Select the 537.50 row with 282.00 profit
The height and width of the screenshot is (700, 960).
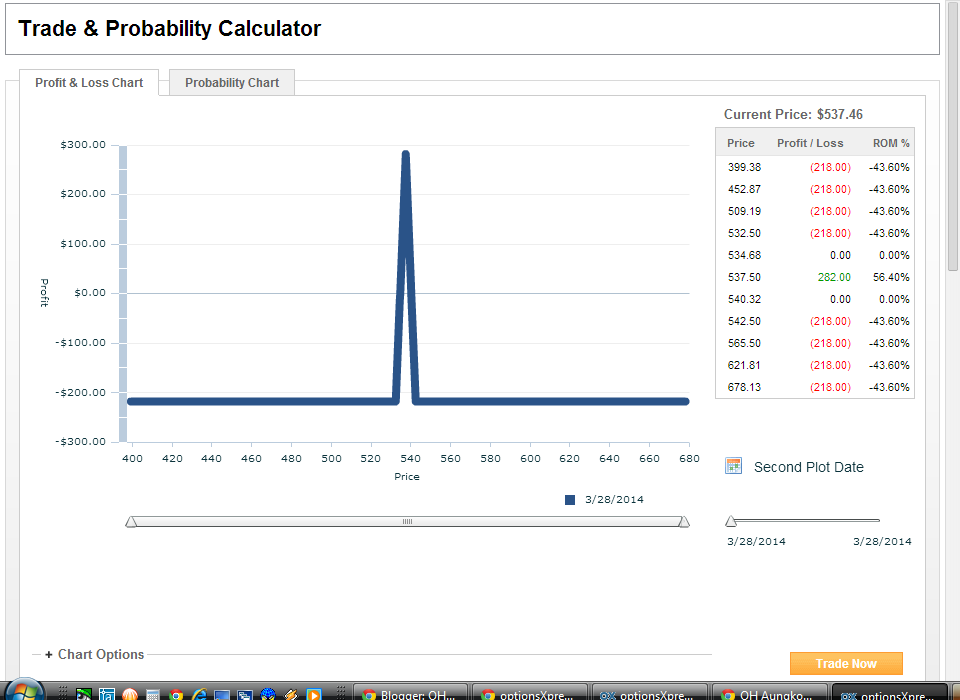[815, 277]
